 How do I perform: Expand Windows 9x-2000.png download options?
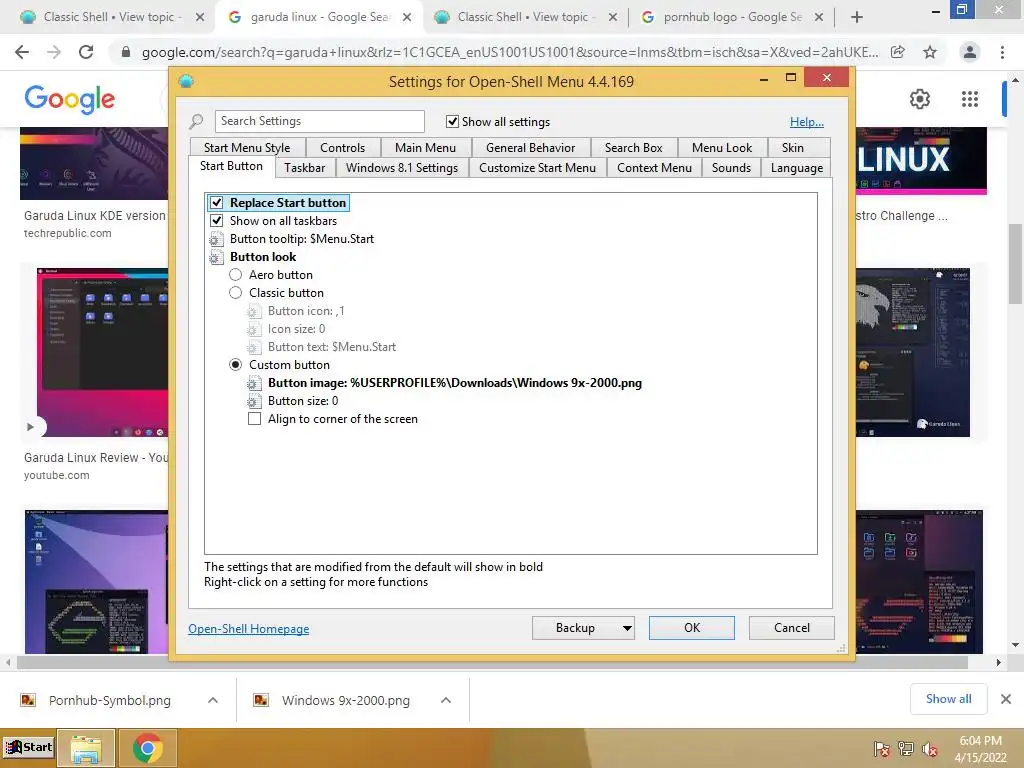pyautogui.click(x=446, y=700)
